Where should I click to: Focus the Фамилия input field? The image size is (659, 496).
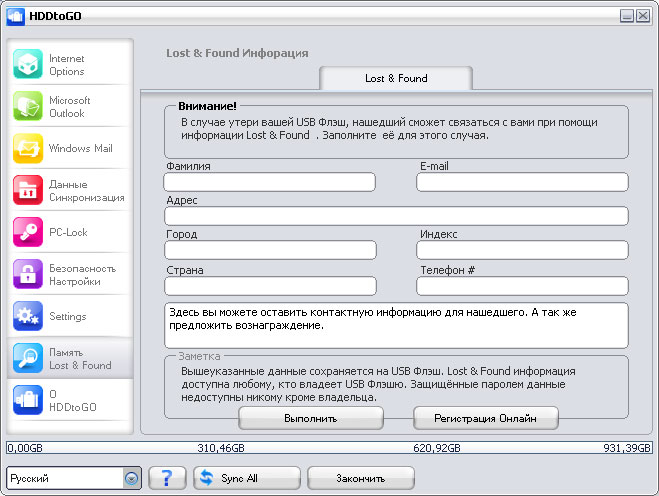tap(270, 182)
